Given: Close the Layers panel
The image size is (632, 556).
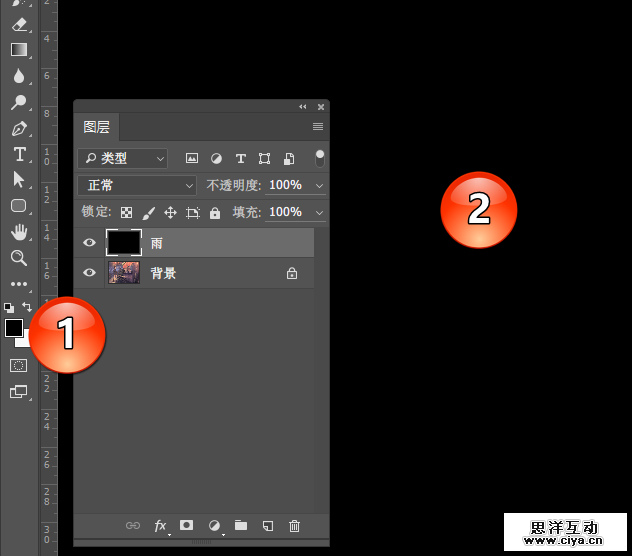Looking at the screenshot, I should click(x=321, y=107).
